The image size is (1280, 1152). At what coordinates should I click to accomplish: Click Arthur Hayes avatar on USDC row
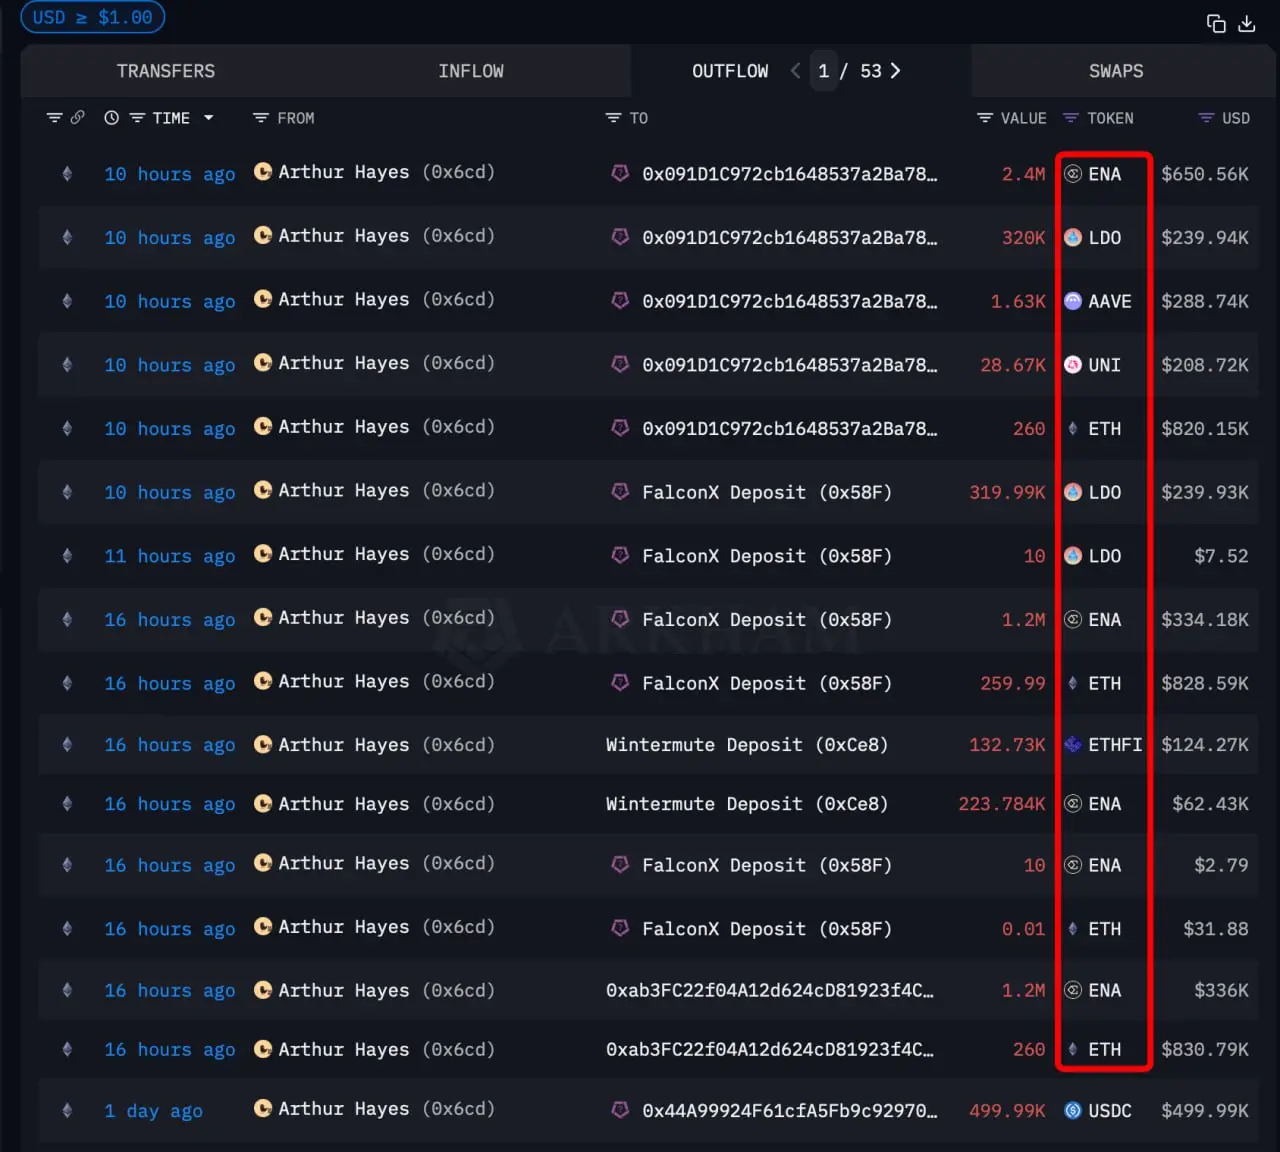pyautogui.click(x=263, y=1108)
